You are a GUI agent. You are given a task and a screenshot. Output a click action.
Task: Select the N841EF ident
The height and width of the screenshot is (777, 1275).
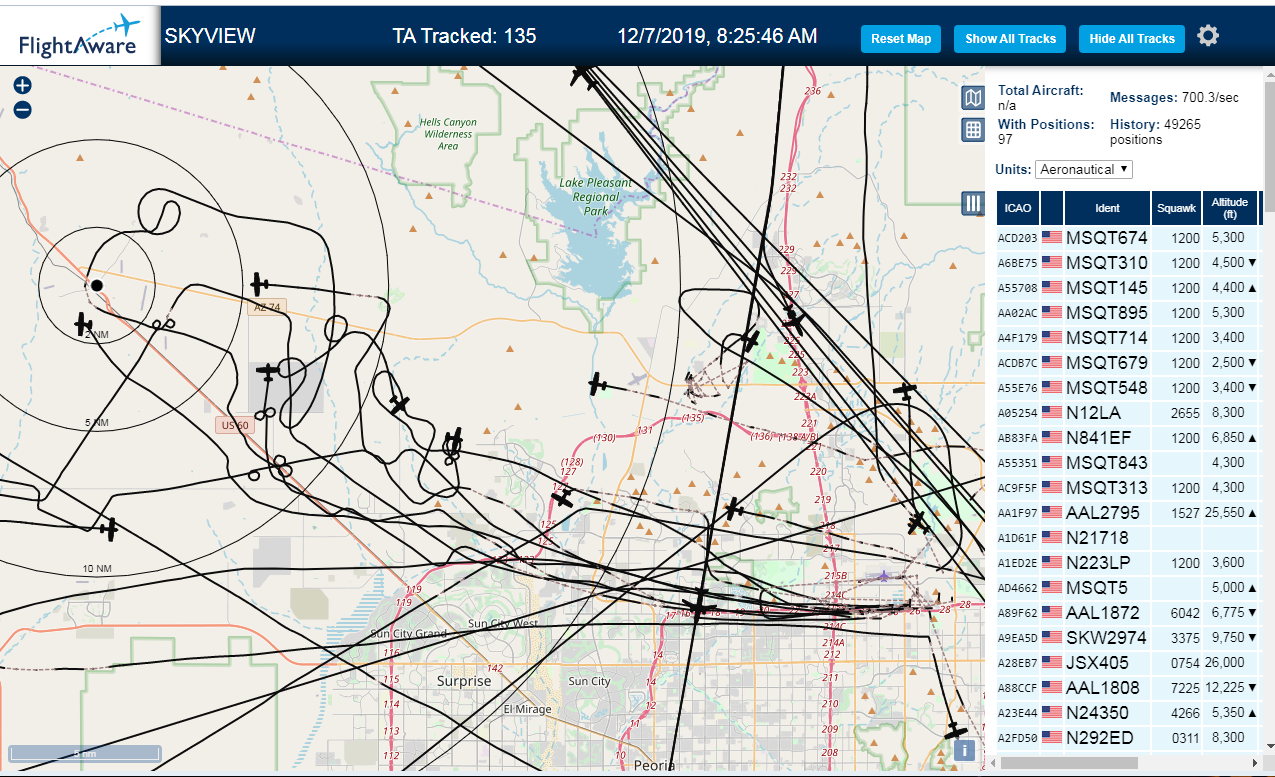pos(1099,438)
